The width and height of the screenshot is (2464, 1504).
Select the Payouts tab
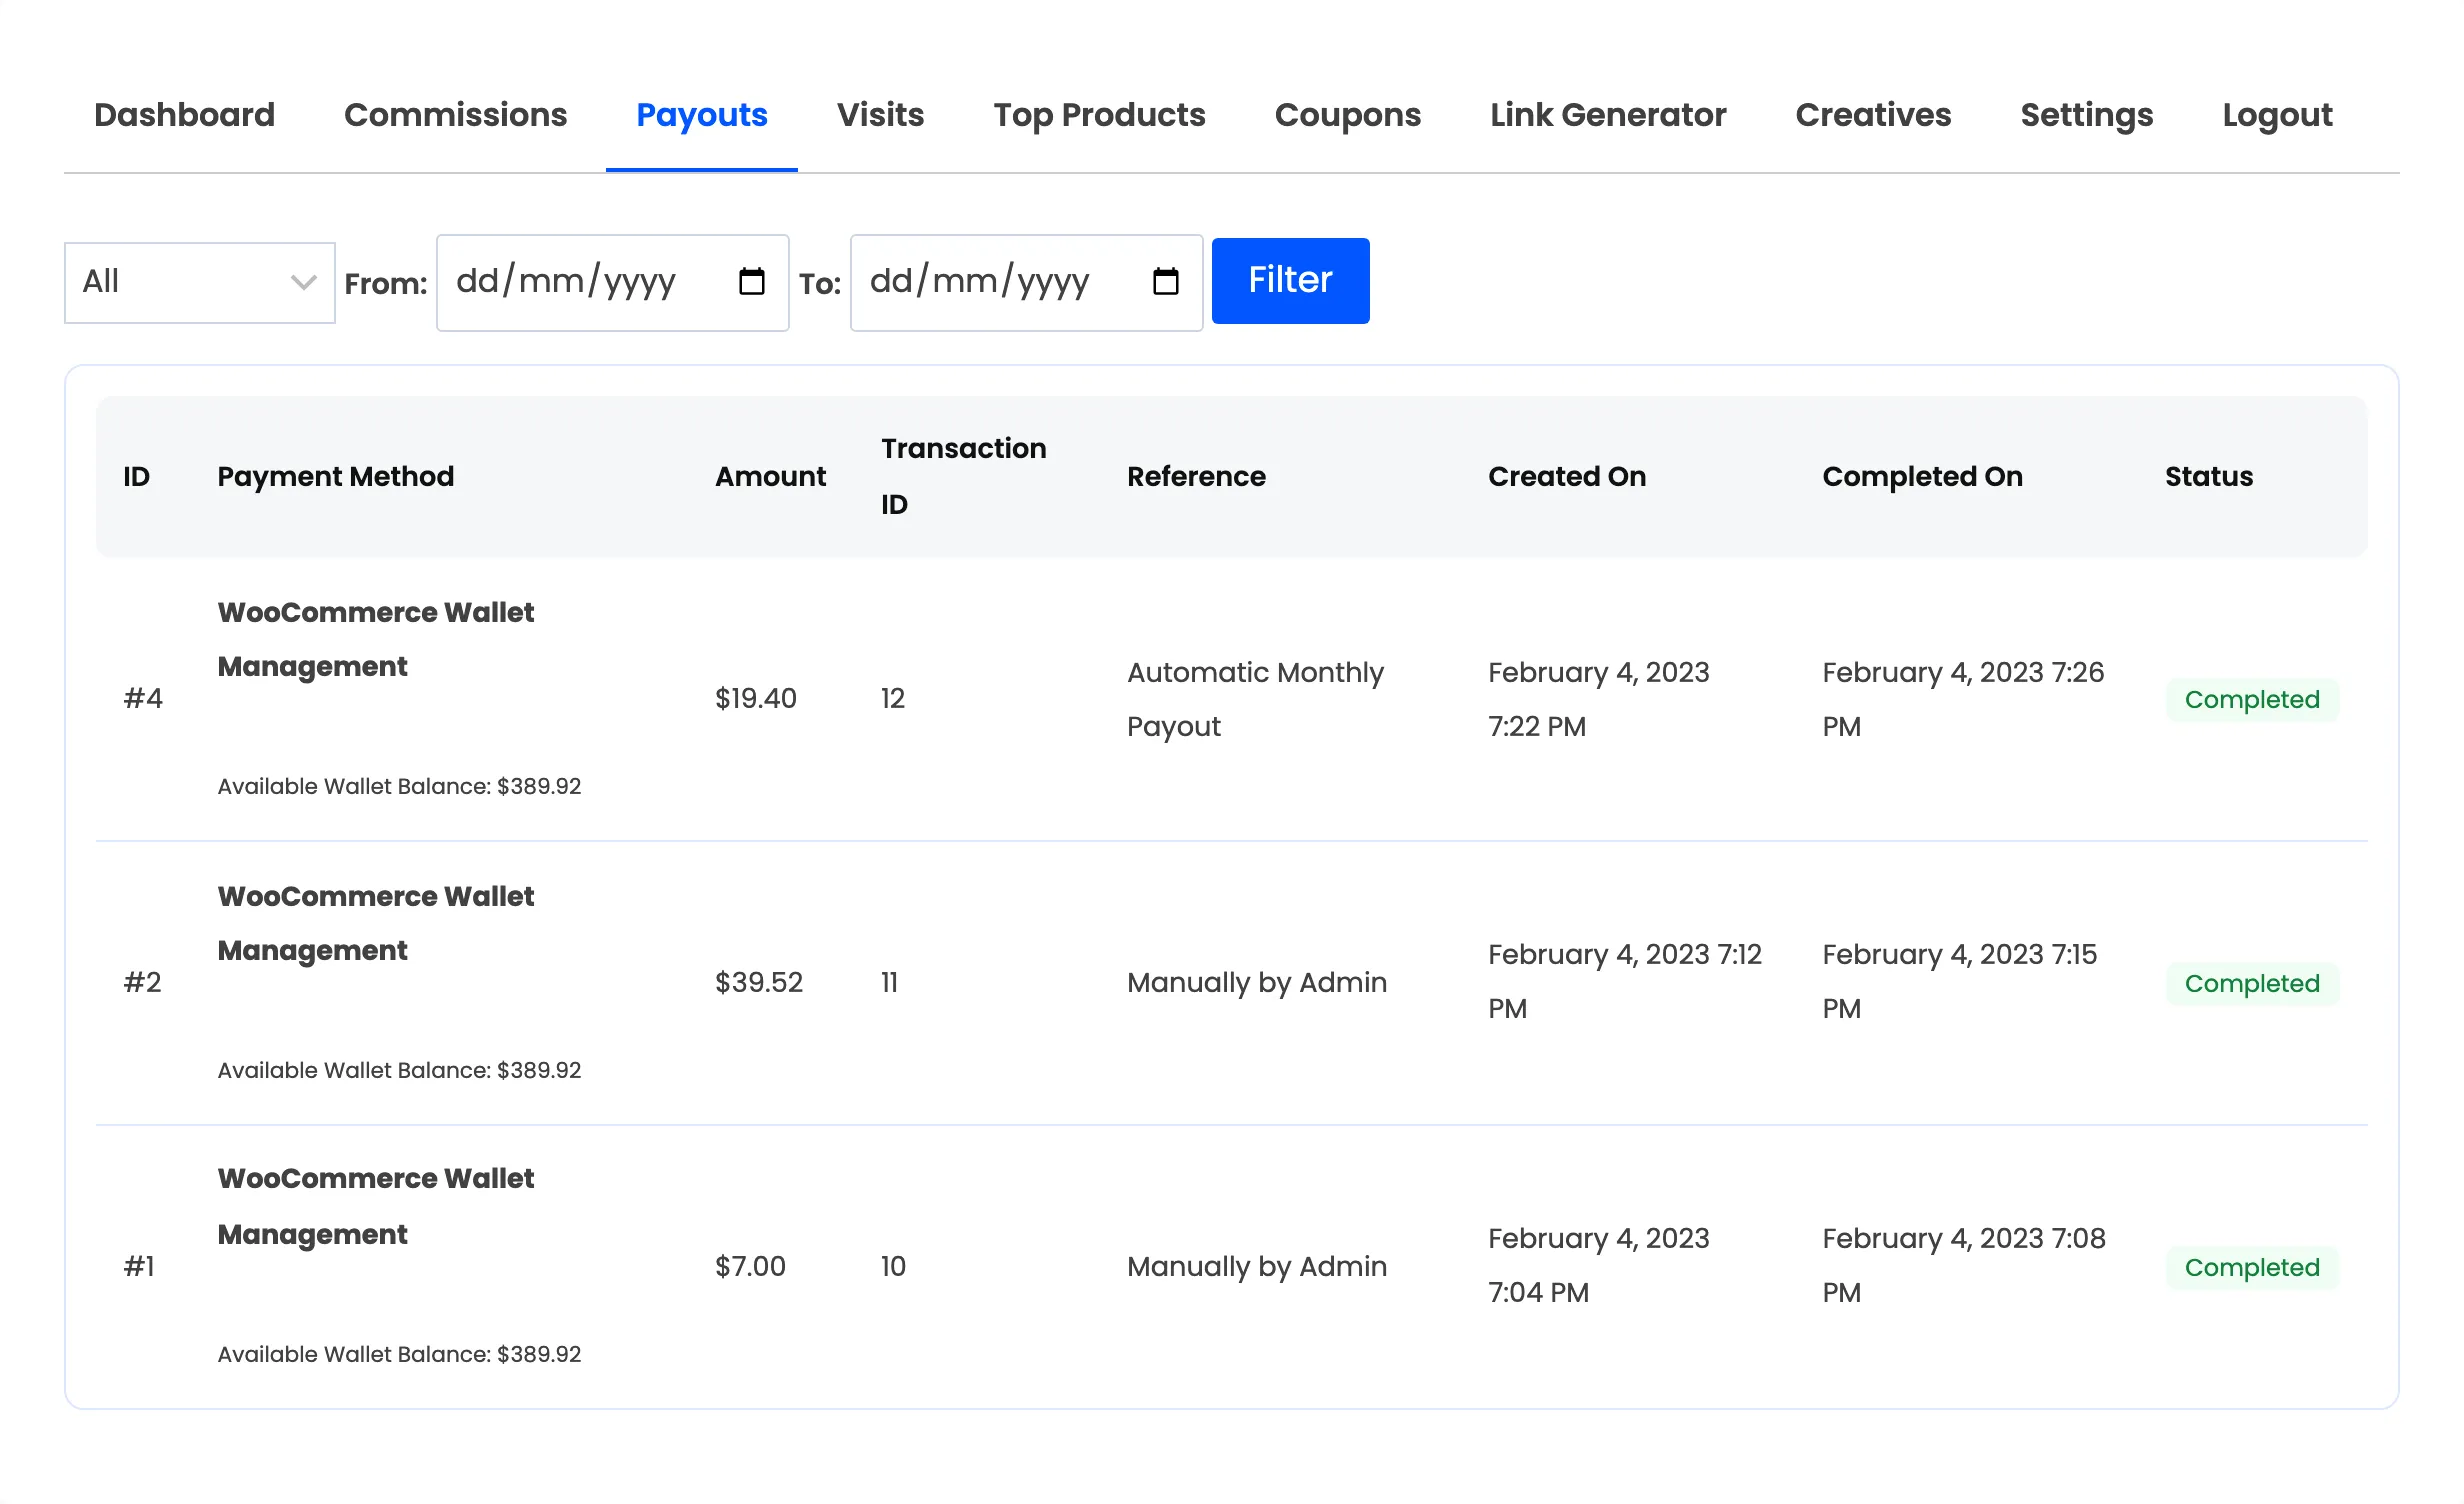(x=702, y=115)
